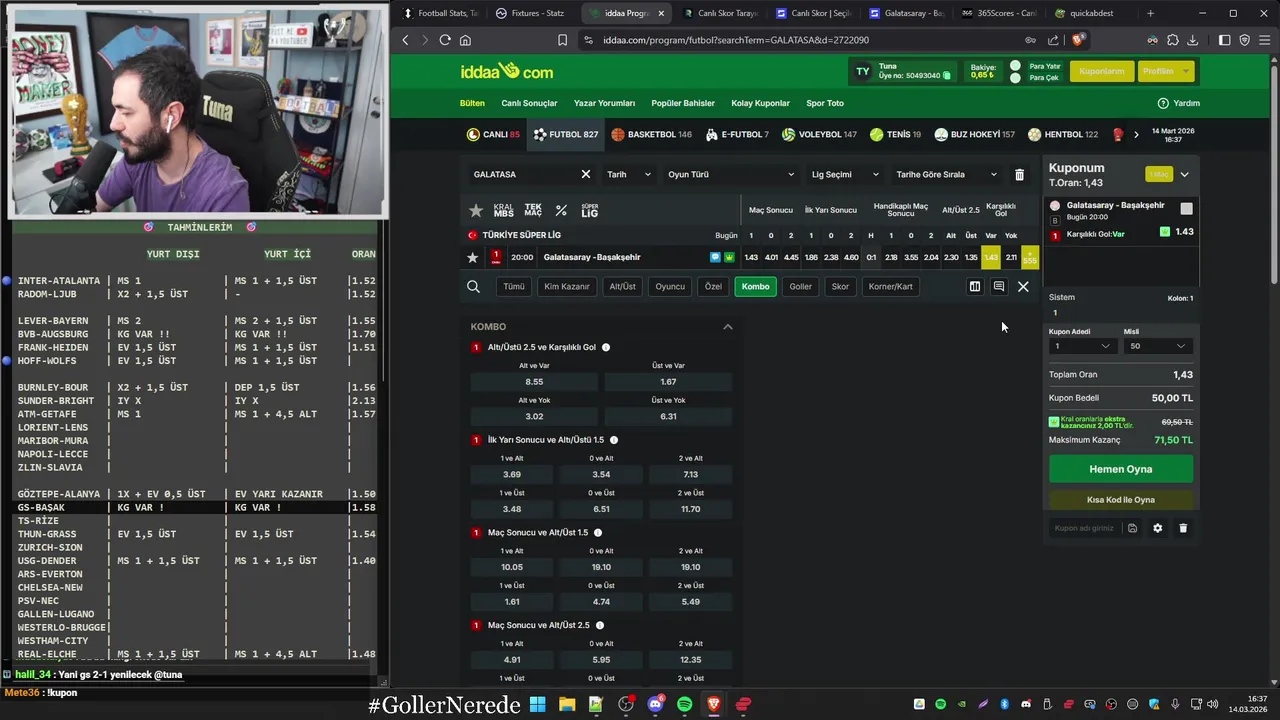
Task: Open the column layout view icon
Action: click(975, 287)
